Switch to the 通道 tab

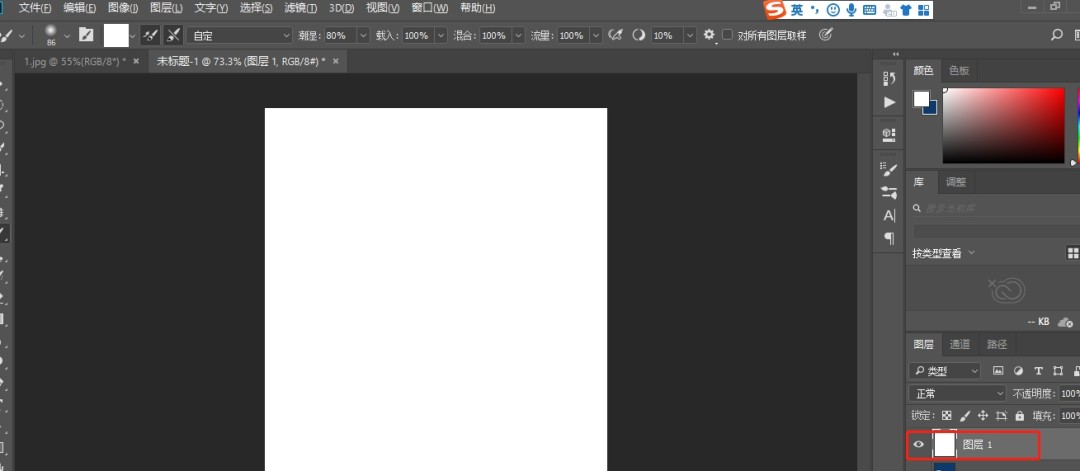tap(959, 344)
